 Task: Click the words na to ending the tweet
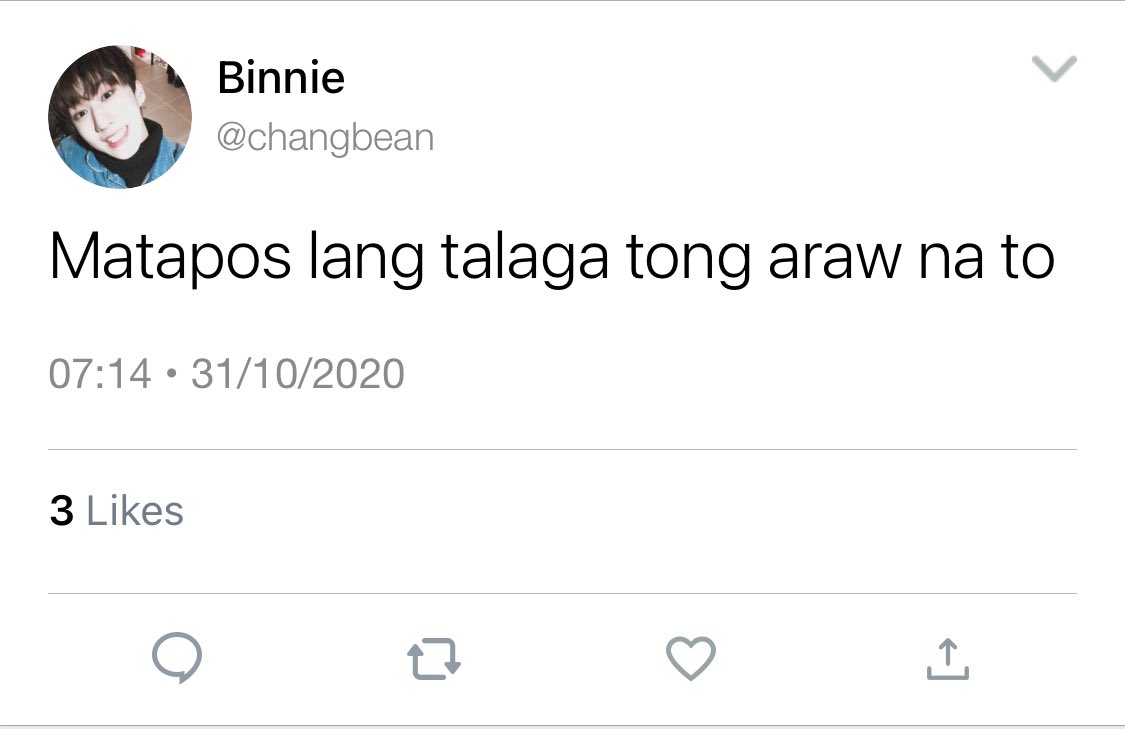point(987,258)
